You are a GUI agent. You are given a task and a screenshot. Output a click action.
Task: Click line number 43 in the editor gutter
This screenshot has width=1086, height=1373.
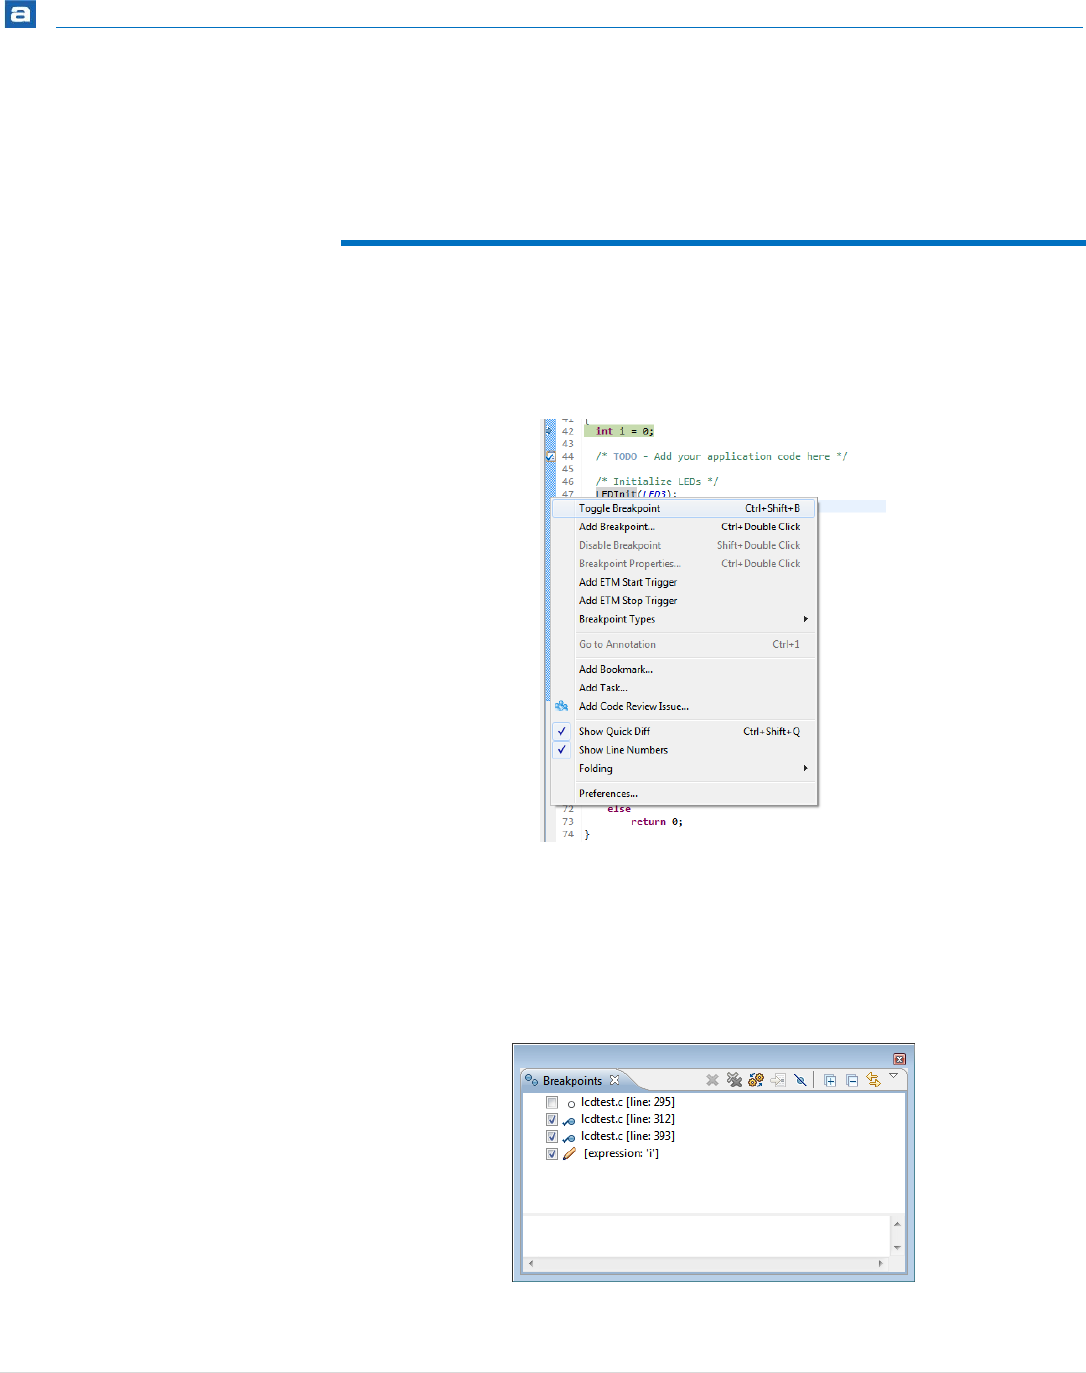pos(568,444)
